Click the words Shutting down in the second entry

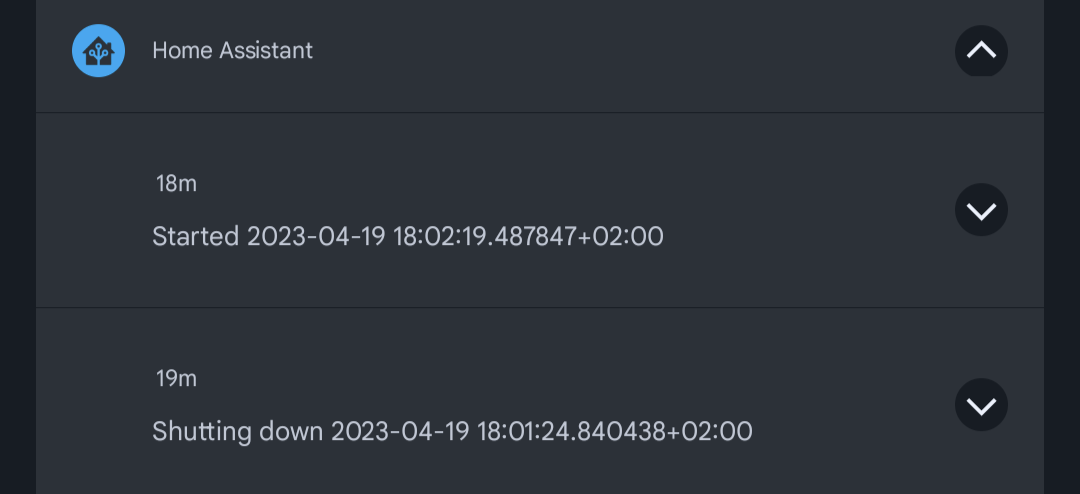point(238,432)
